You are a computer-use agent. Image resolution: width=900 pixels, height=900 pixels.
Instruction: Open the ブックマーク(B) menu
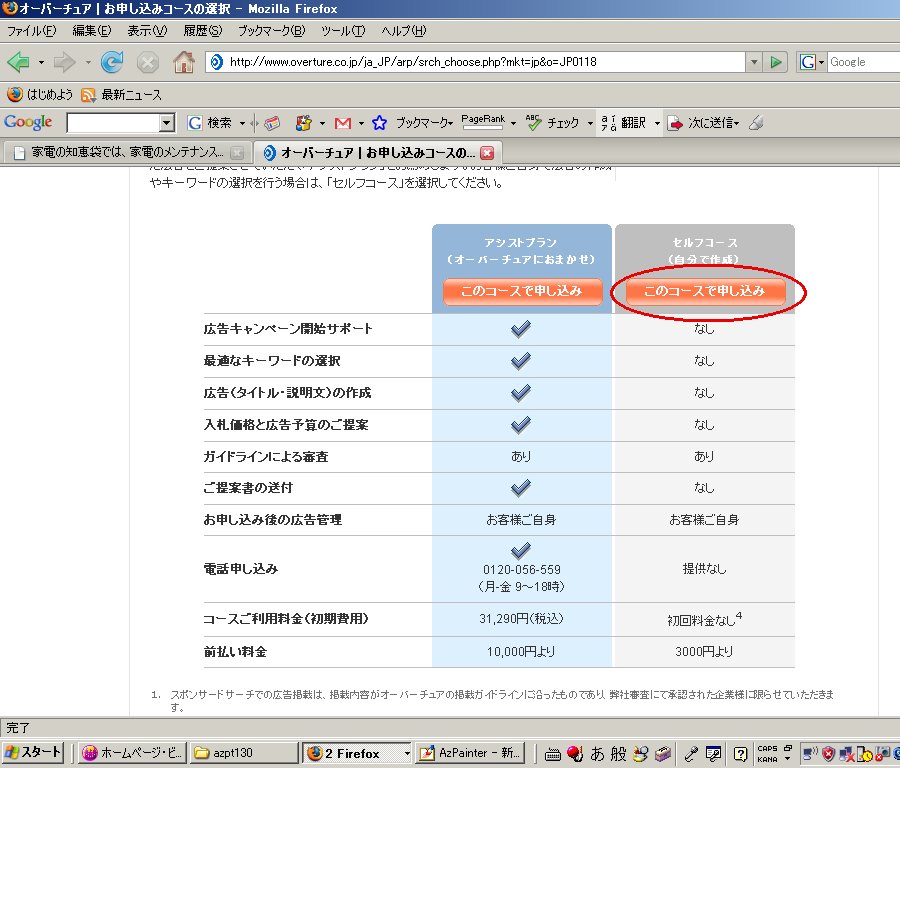pos(271,31)
